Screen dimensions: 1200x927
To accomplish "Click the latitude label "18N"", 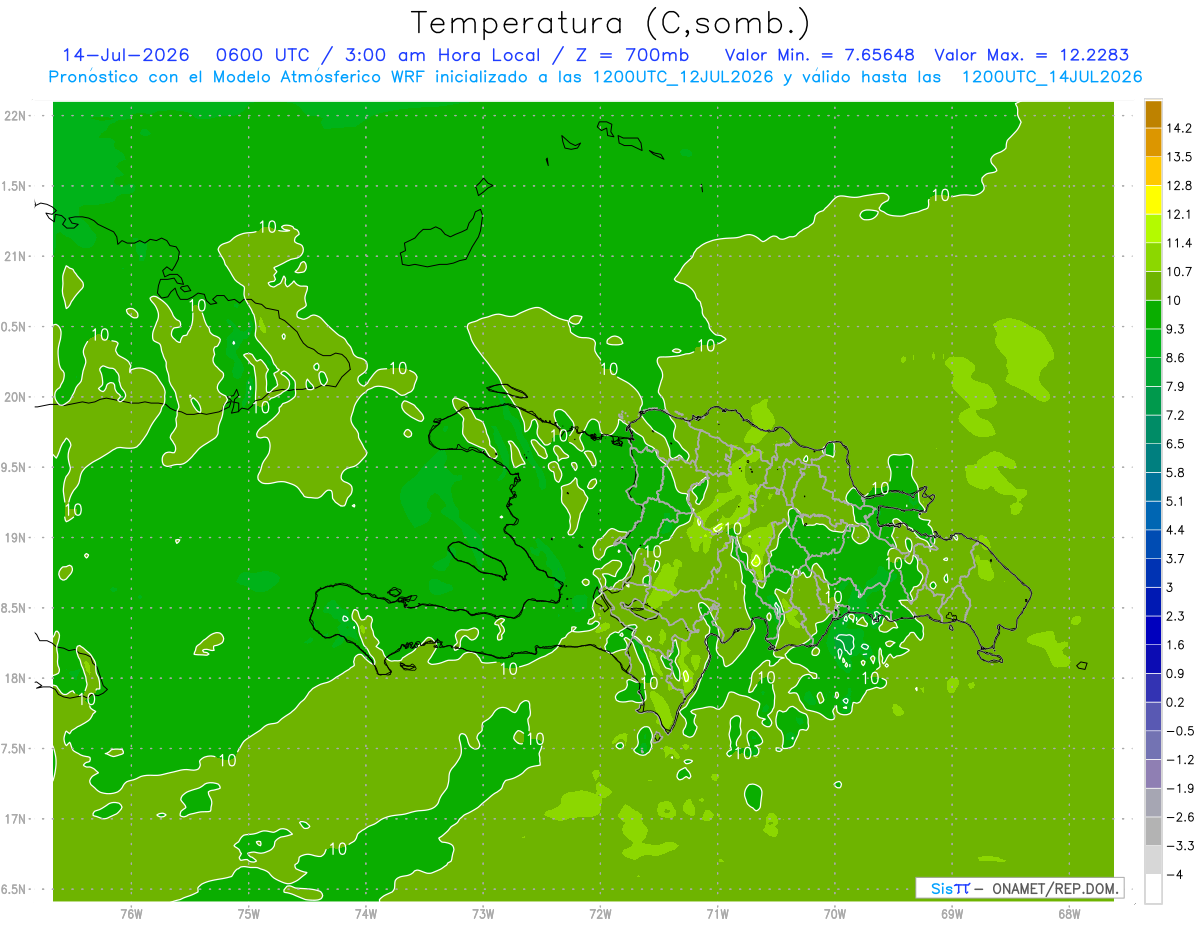I will (x=16, y=679).
